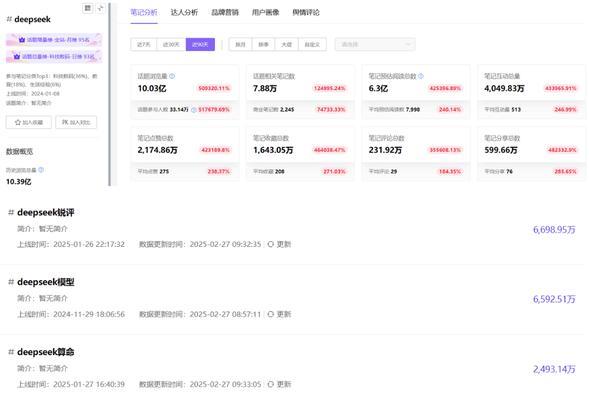Select the 按季 period option

(x=264, y=44)
